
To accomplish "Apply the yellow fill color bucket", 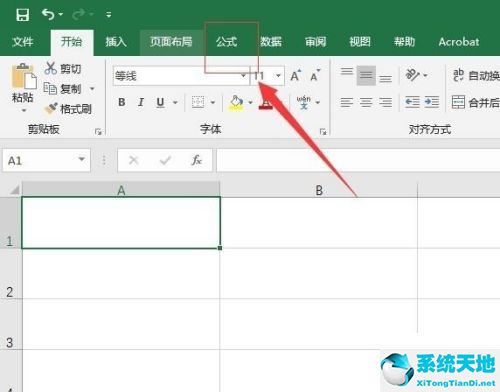I will [236, 102].
